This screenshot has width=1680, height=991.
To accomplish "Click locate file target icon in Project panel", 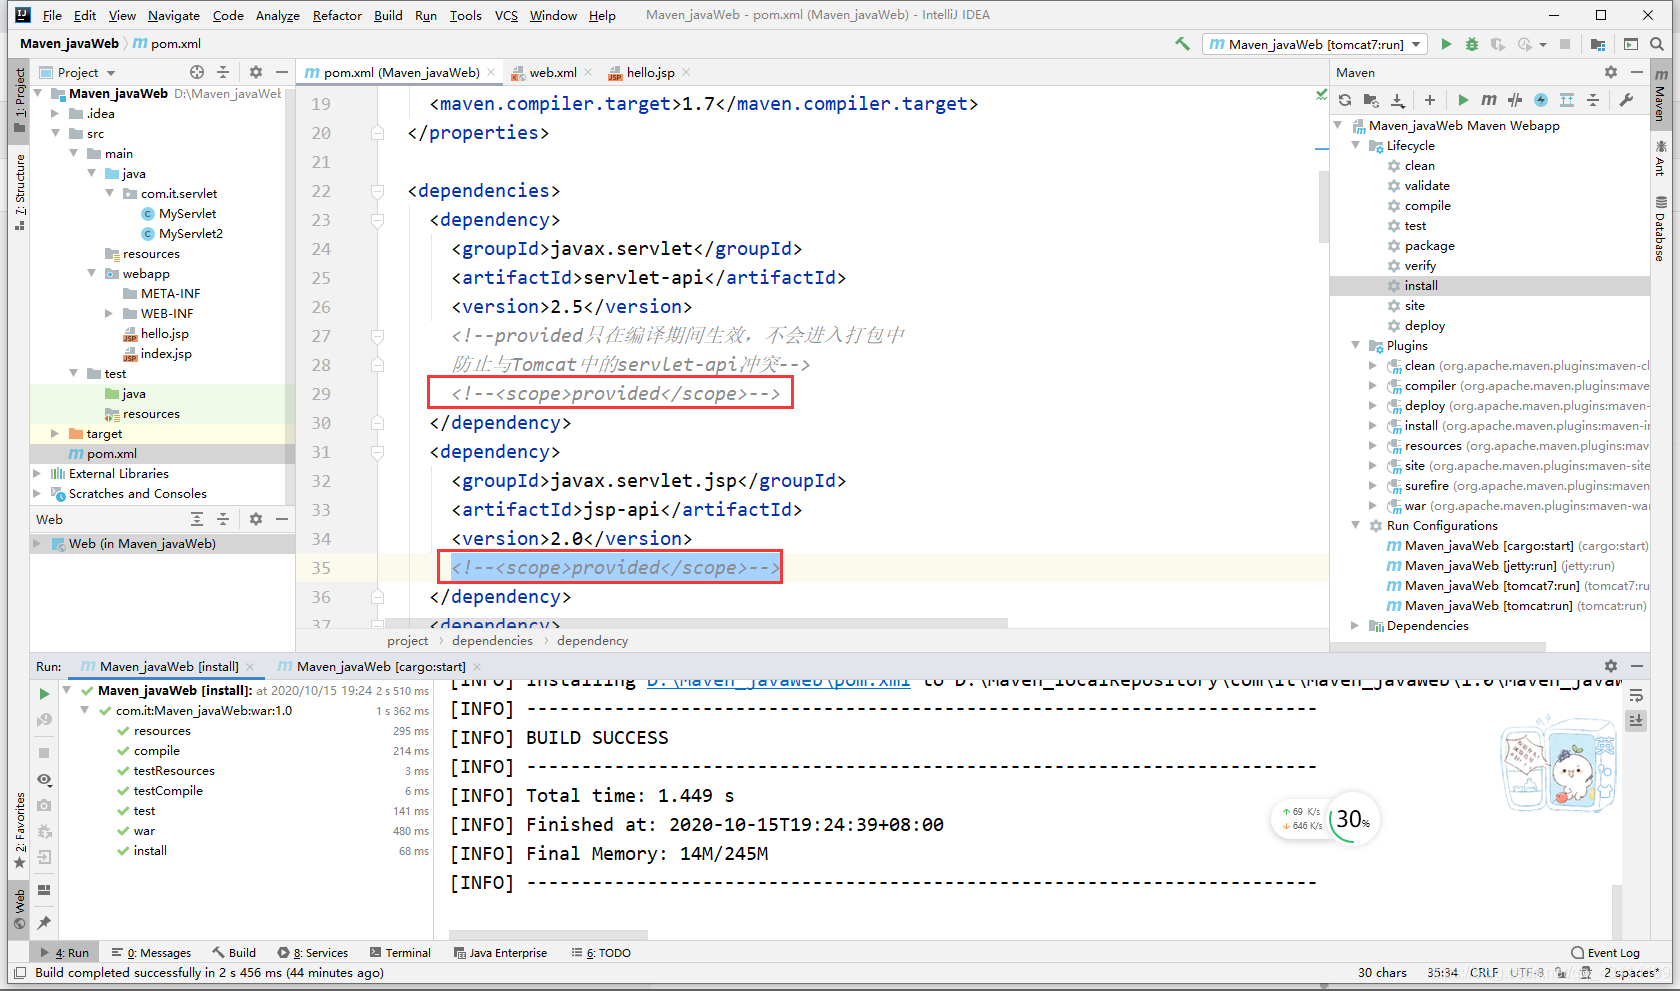I will (x=197, y=72).
